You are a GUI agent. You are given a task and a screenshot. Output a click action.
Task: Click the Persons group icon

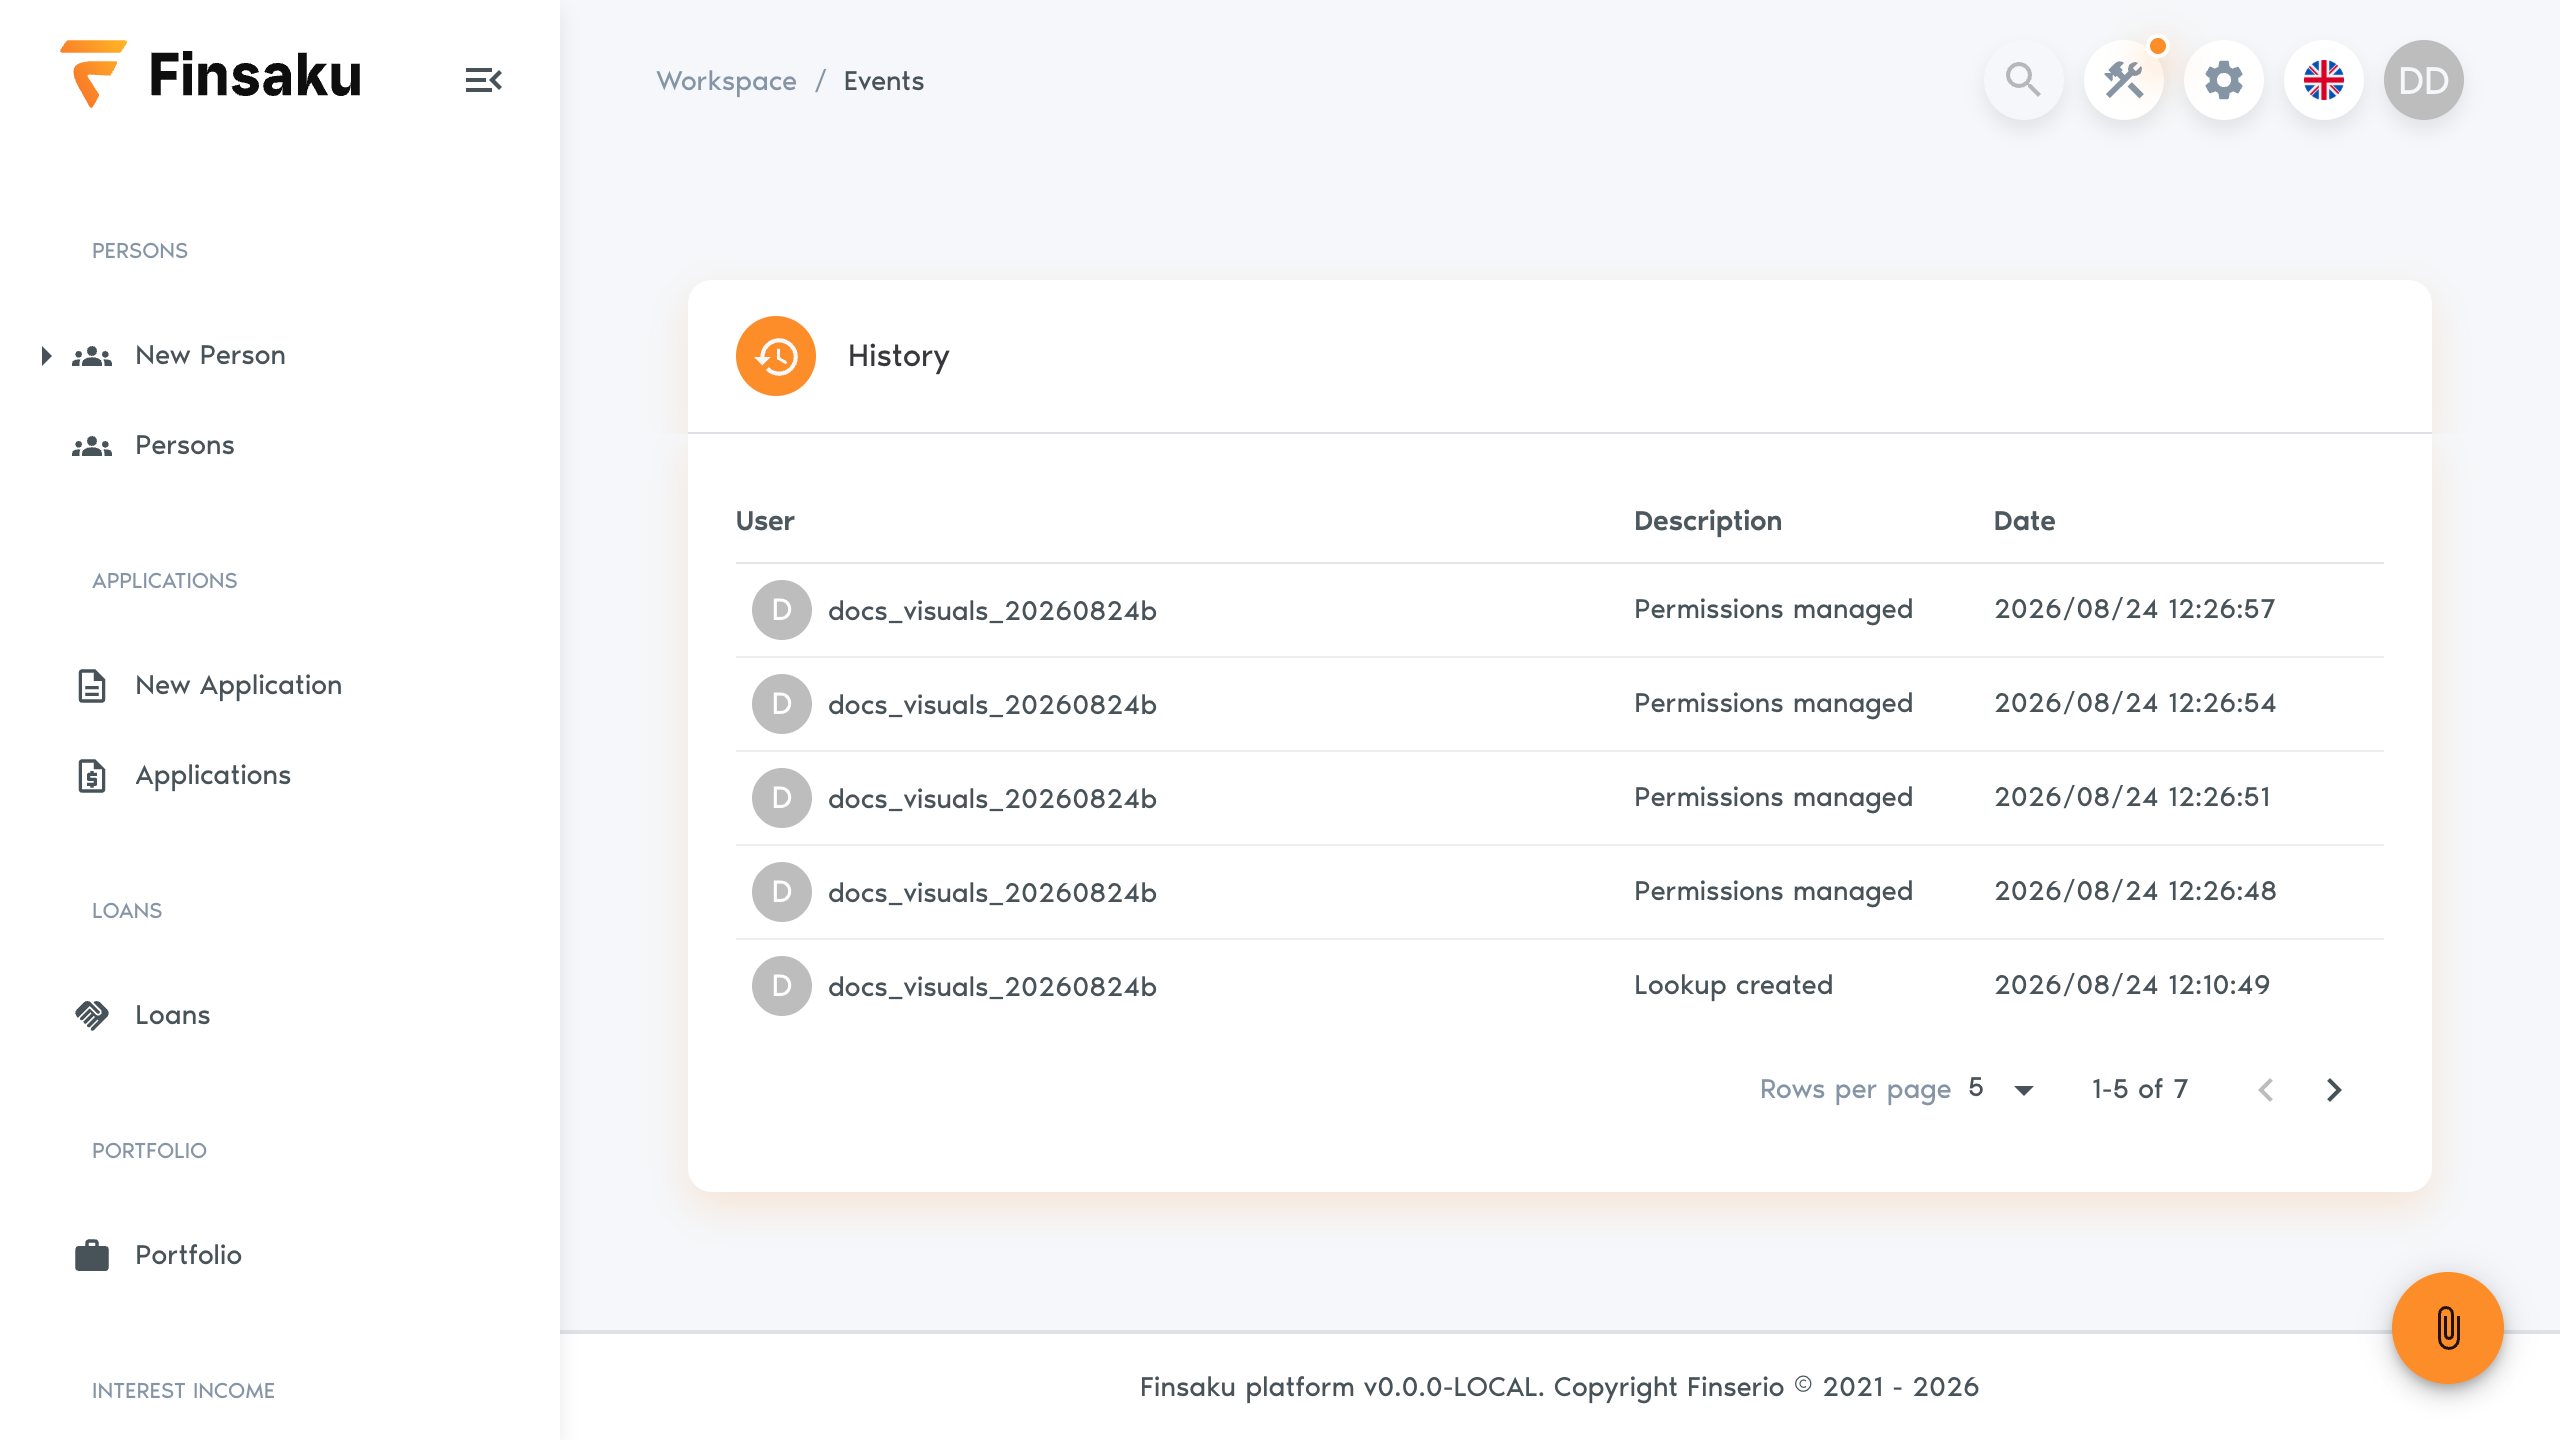[x=92, y=446]
